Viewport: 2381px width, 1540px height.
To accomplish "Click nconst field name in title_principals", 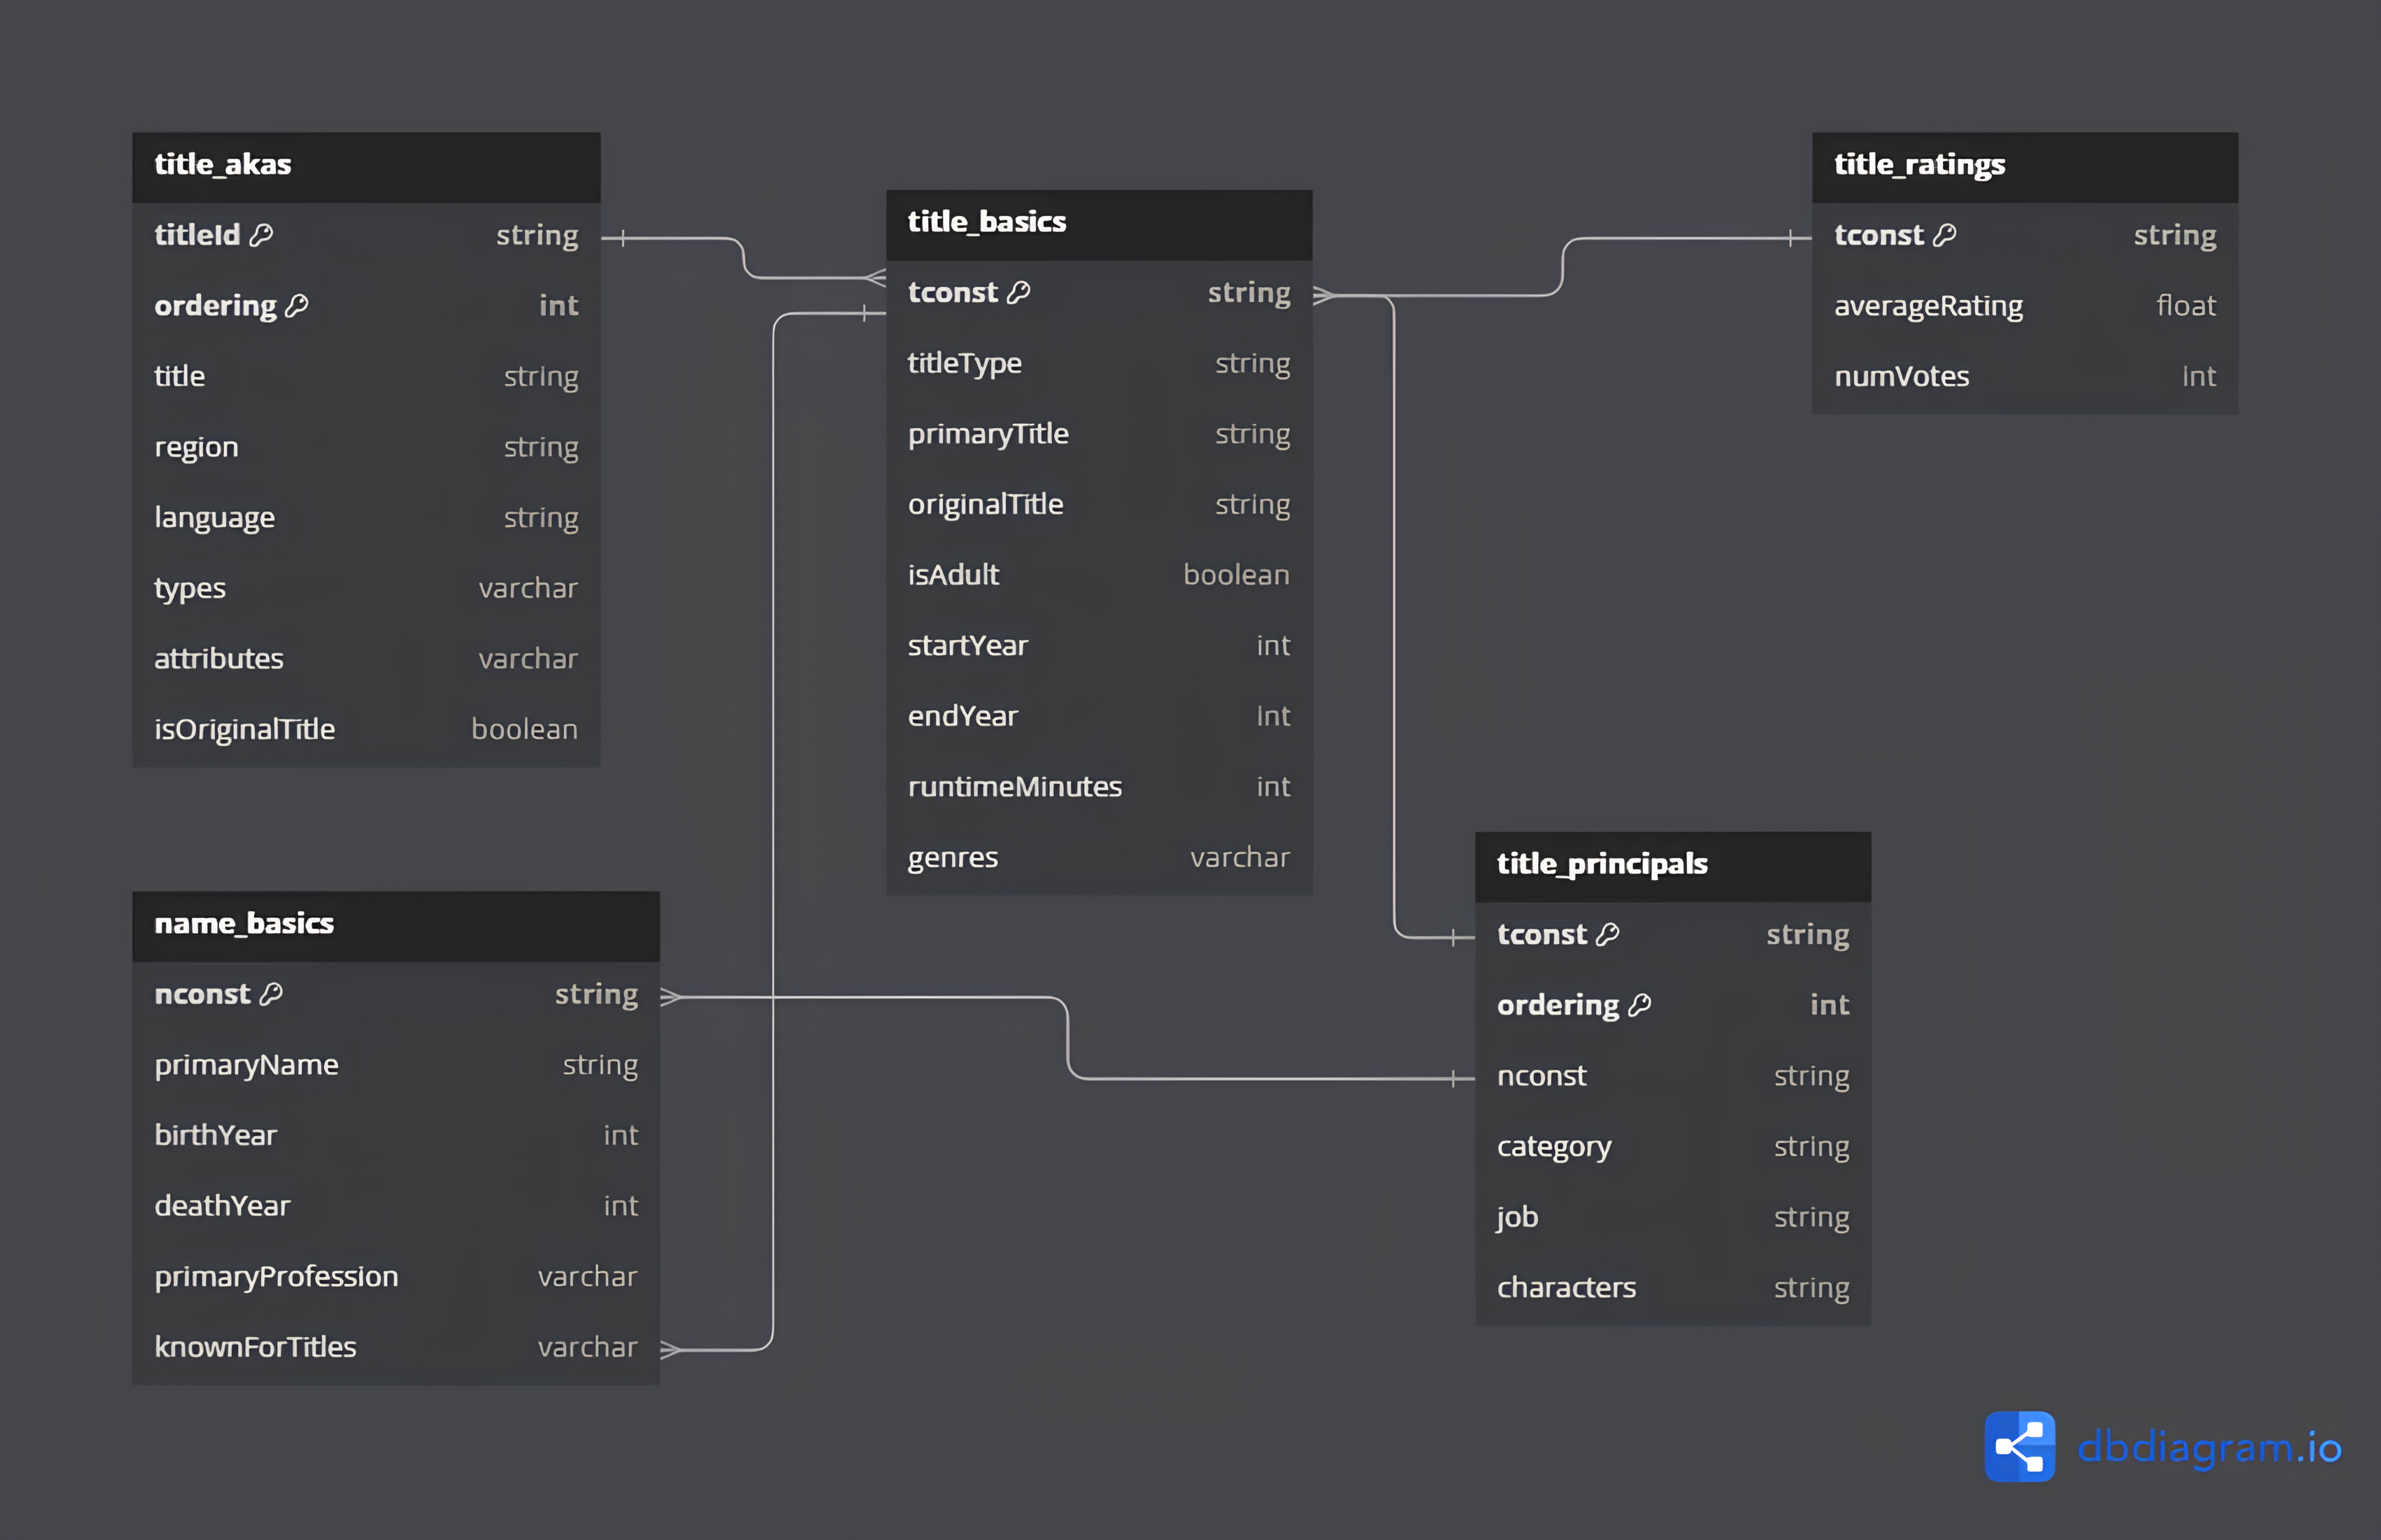I will pos(1541,1076).
